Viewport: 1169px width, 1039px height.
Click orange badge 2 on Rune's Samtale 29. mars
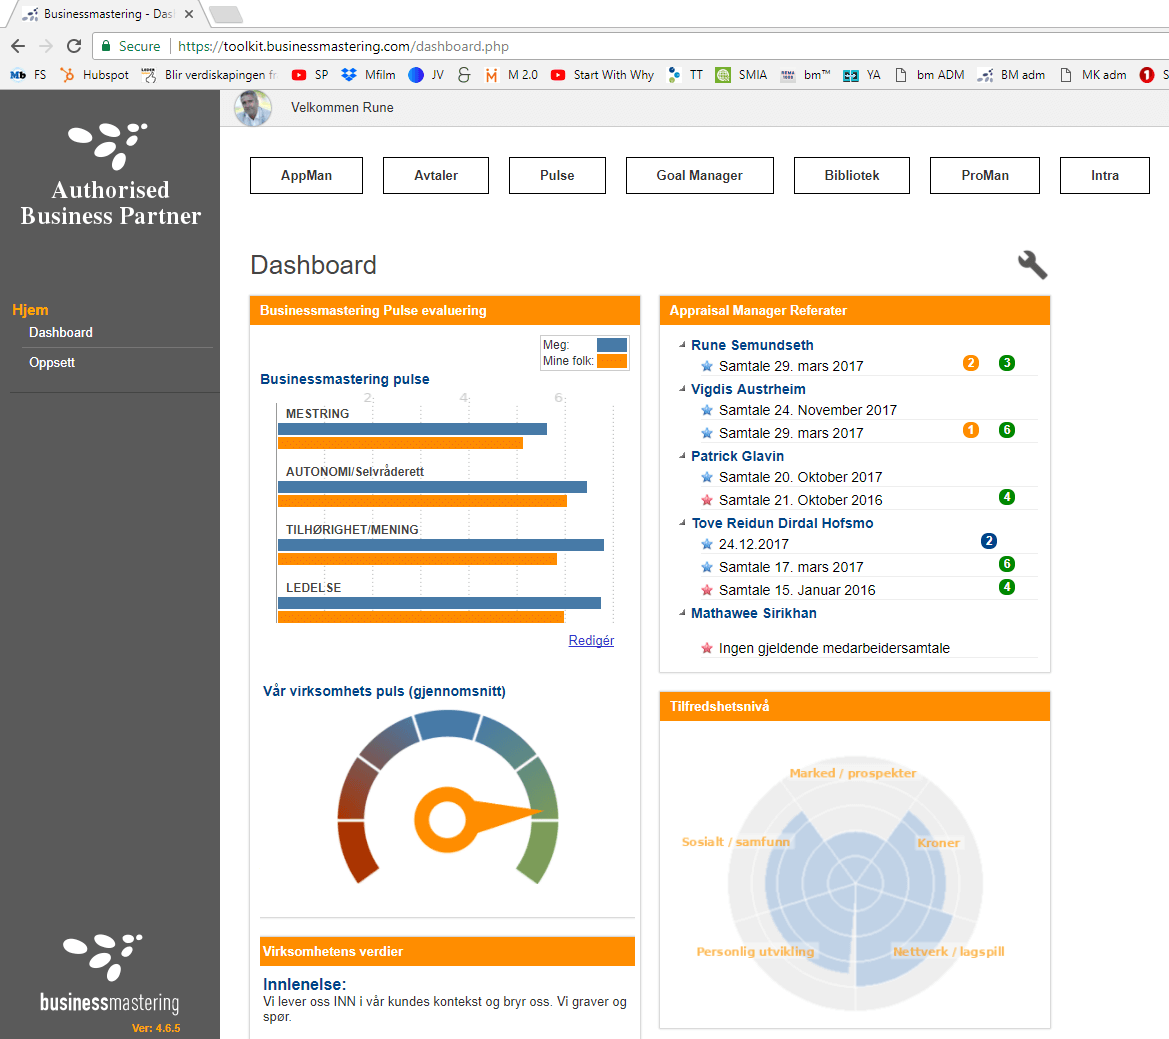point(971,363)
